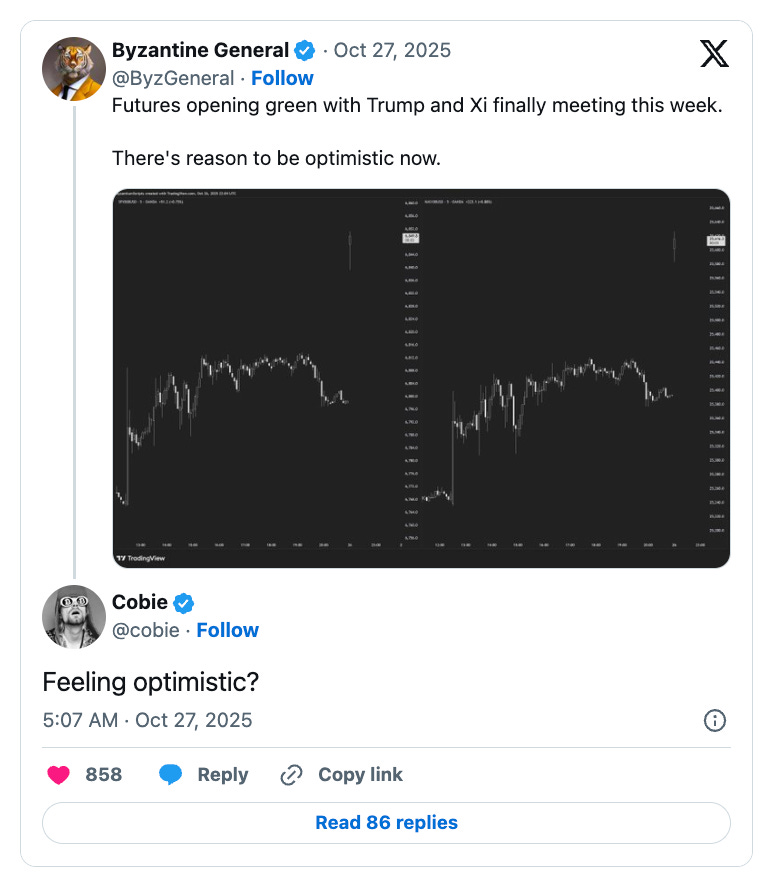Screen dimensions: 770x886
Task: Open Cobie's profile picture
Action: [x=74, y=617]
